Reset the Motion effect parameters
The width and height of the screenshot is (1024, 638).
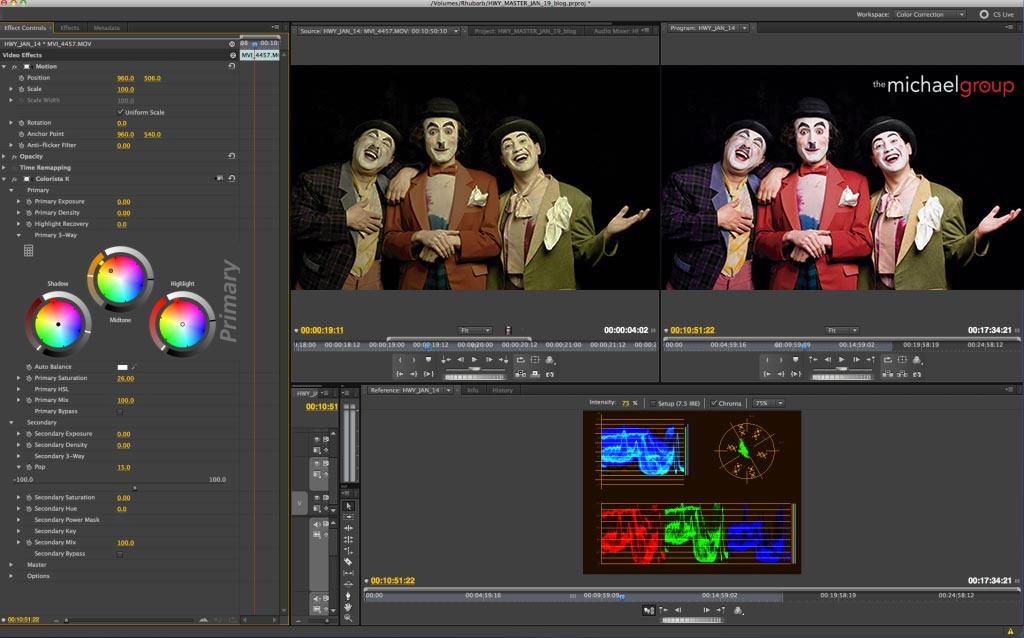pyautogui.click(x=232, y=66)
